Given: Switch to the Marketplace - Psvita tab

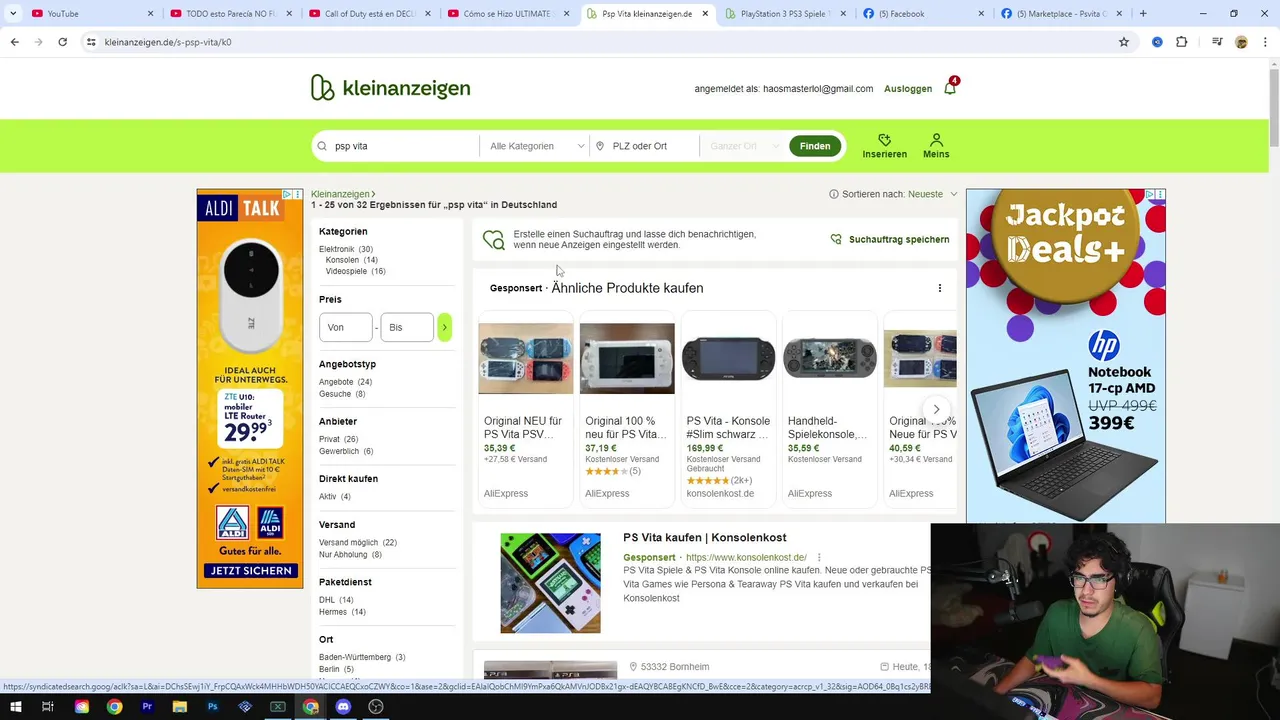Looking at the screenshot, I should [x=1062, y=14].
